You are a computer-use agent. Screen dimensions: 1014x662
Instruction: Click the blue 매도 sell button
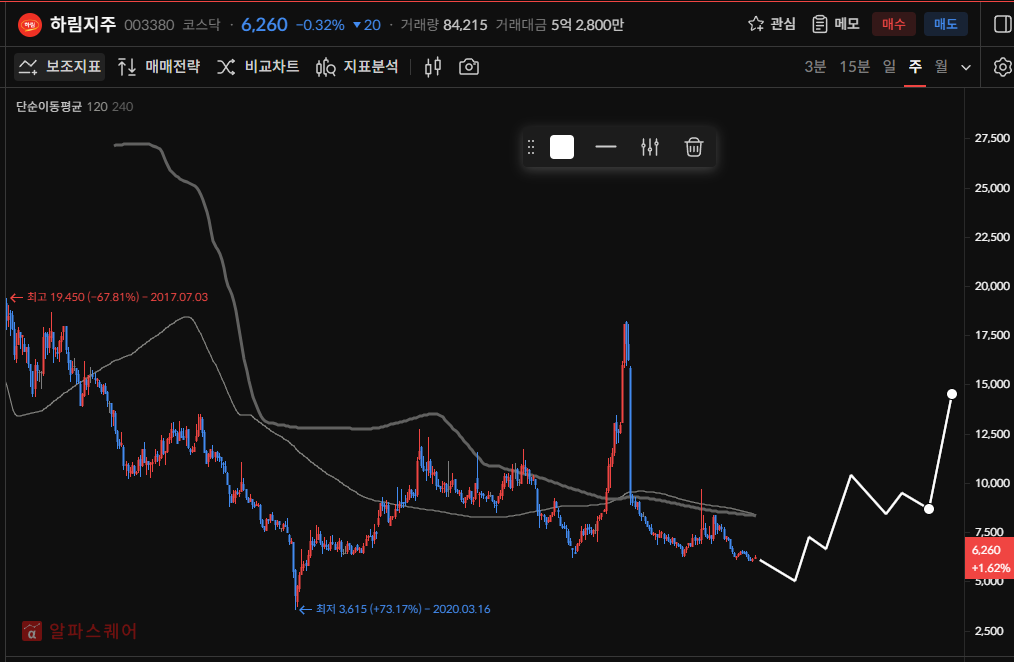945,25
